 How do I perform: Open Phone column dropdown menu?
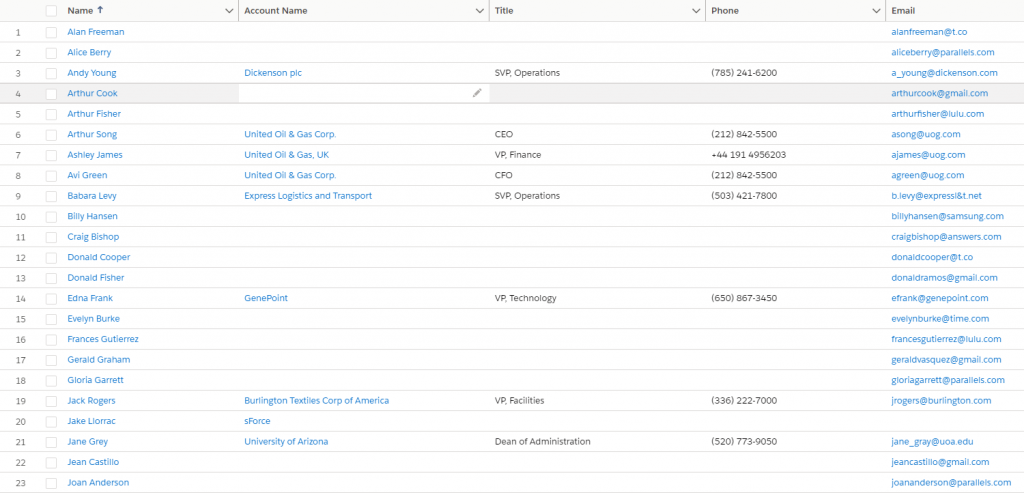876,11
